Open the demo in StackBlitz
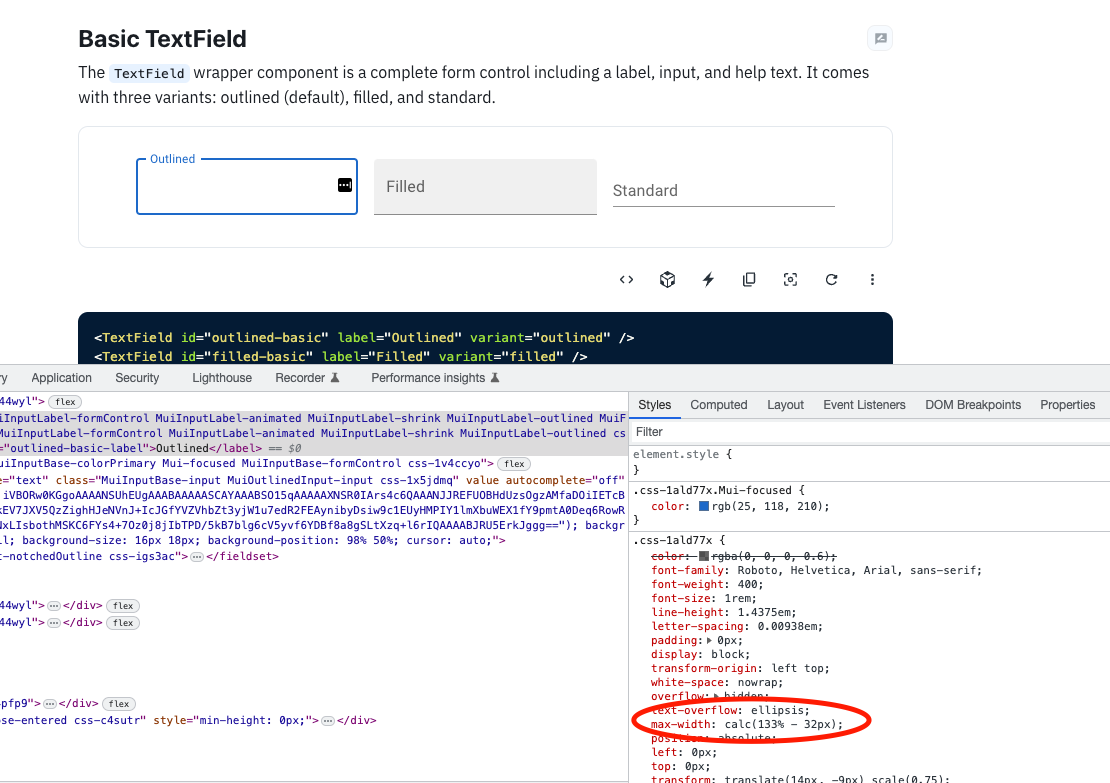The width and height of the screenshot is (1110, 783). 708,279
